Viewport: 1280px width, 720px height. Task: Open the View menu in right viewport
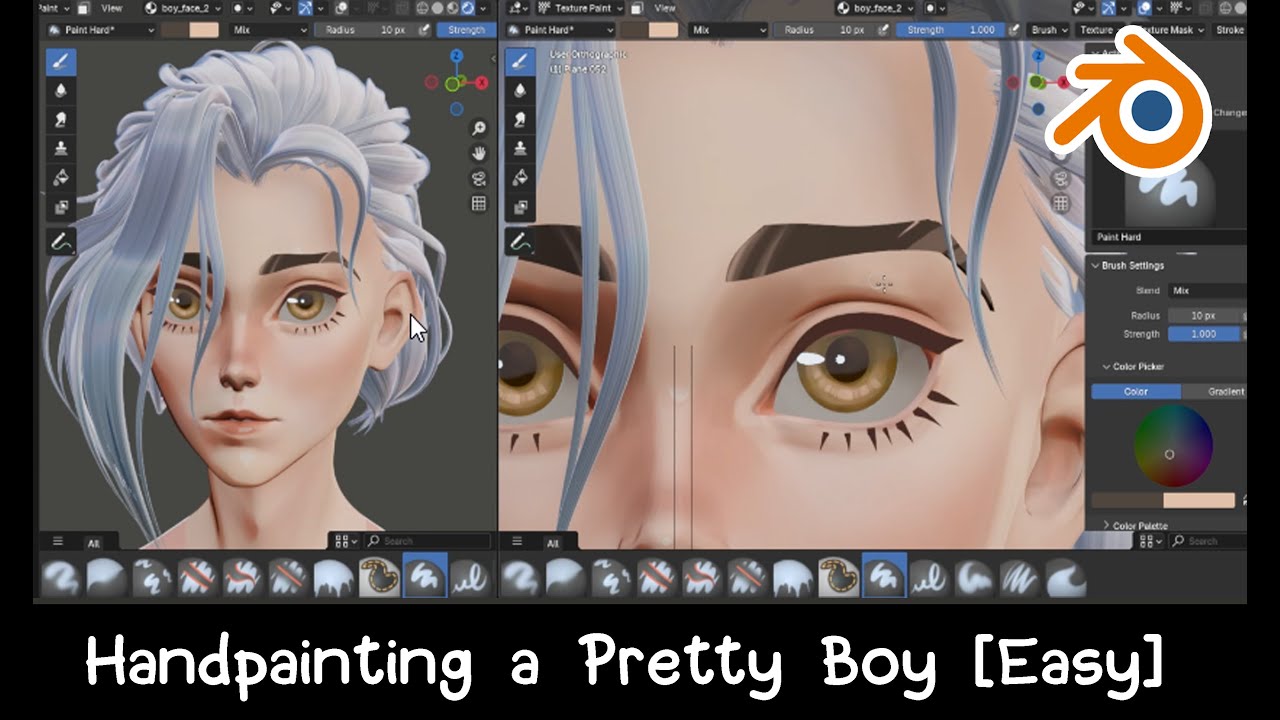(x=664, y=8)
